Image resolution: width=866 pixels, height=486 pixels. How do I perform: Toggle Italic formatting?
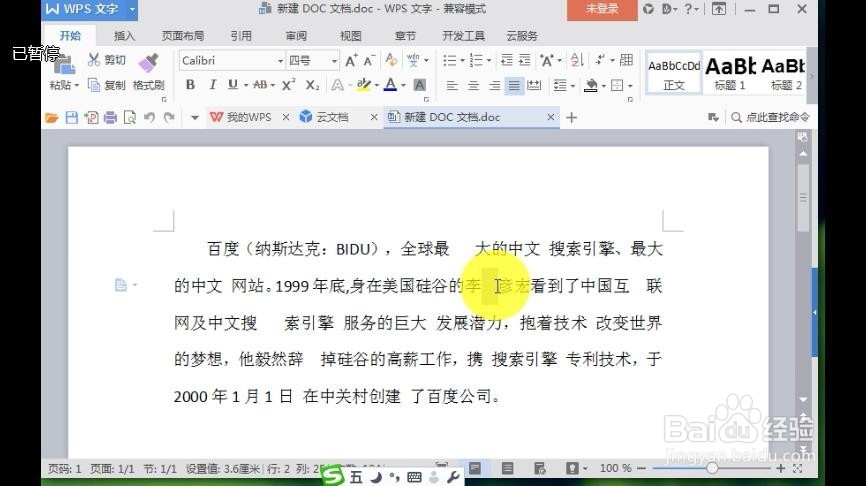coord(212,84)
